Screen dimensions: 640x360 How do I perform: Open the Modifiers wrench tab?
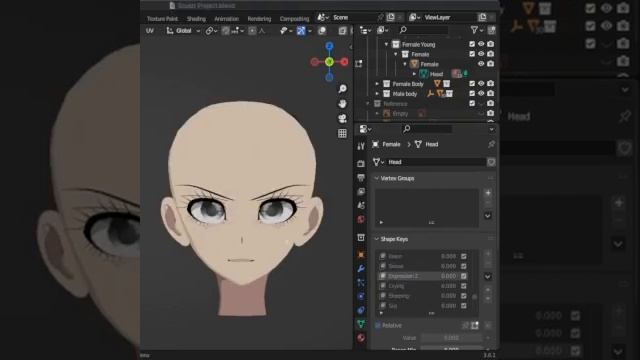(361, 269)
